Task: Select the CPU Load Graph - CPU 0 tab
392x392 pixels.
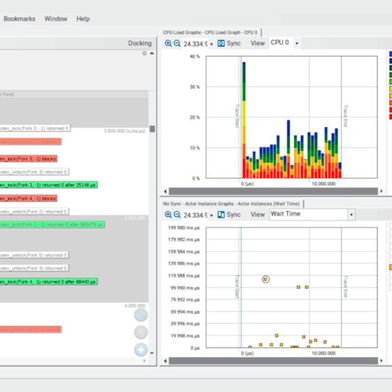Action: pyautogui.click(x=211, y=32)
